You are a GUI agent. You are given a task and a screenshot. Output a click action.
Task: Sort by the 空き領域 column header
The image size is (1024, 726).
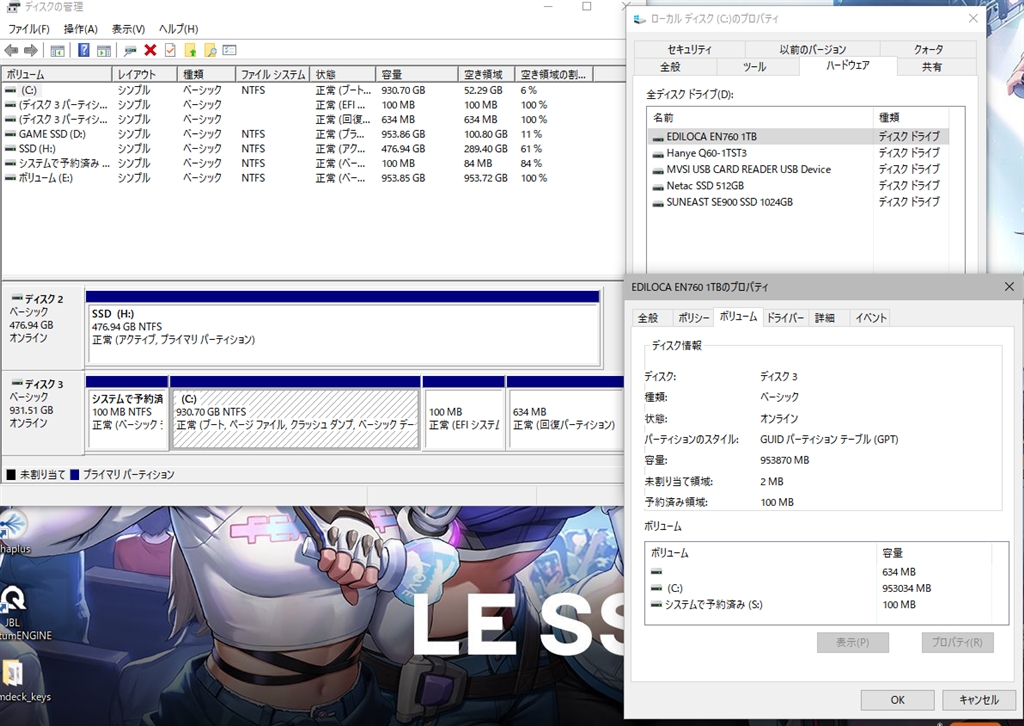pos(486,74)
